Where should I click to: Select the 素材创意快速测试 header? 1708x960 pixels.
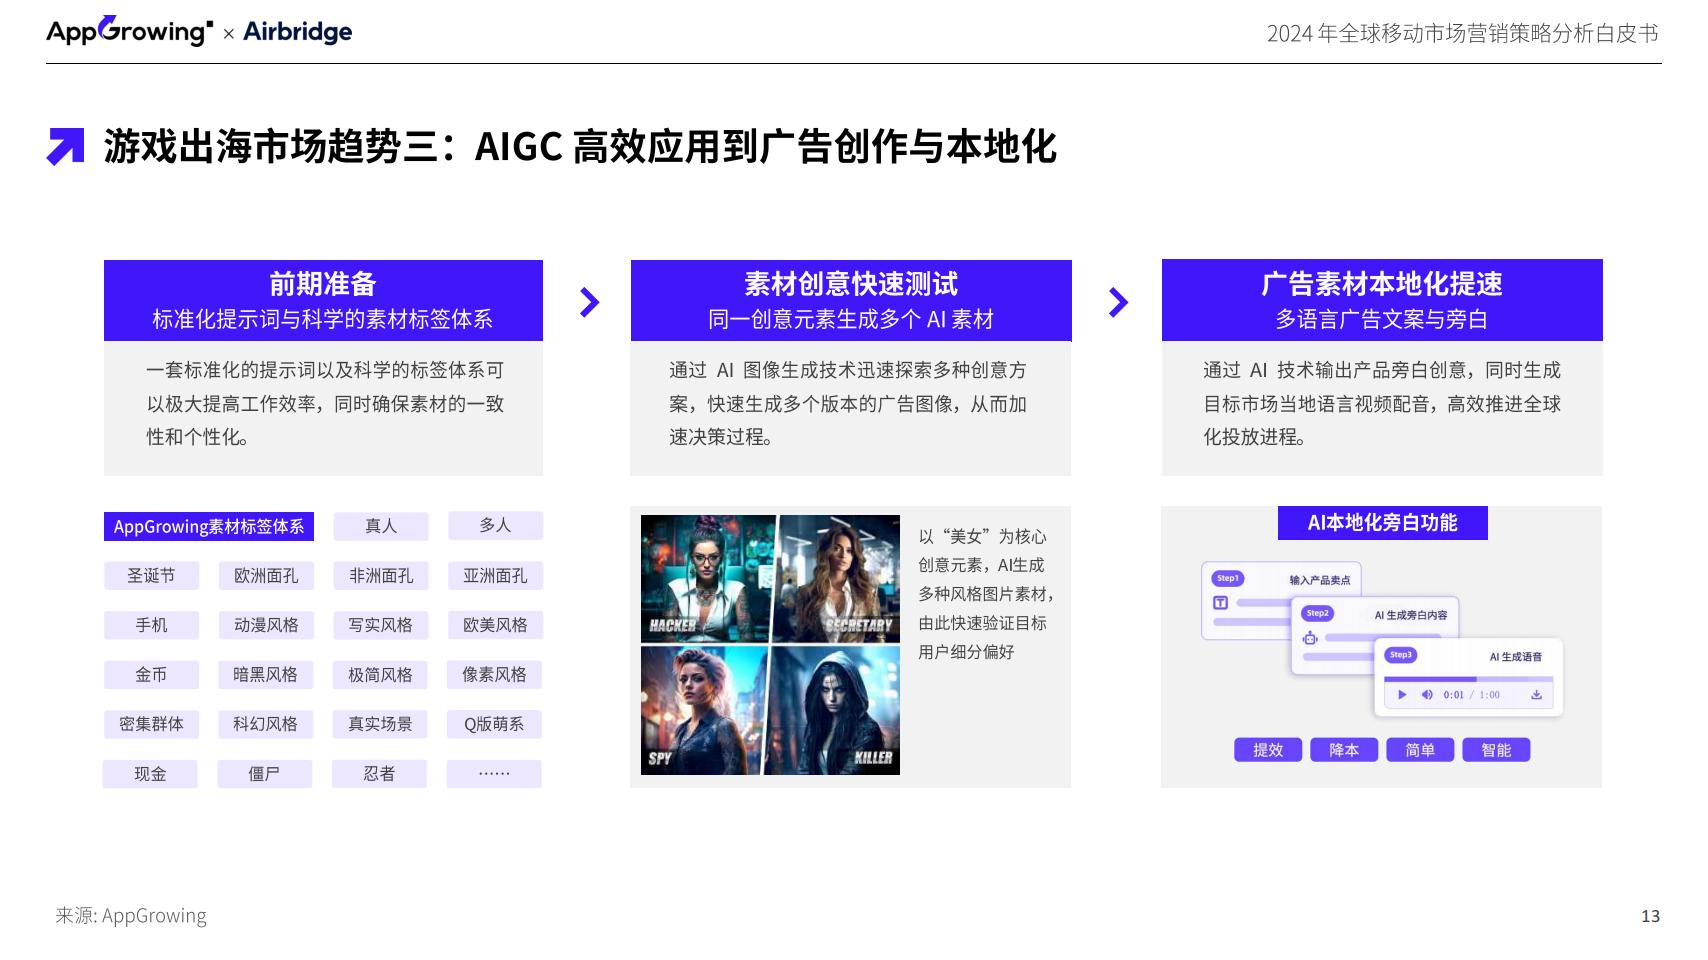[851, 300]
